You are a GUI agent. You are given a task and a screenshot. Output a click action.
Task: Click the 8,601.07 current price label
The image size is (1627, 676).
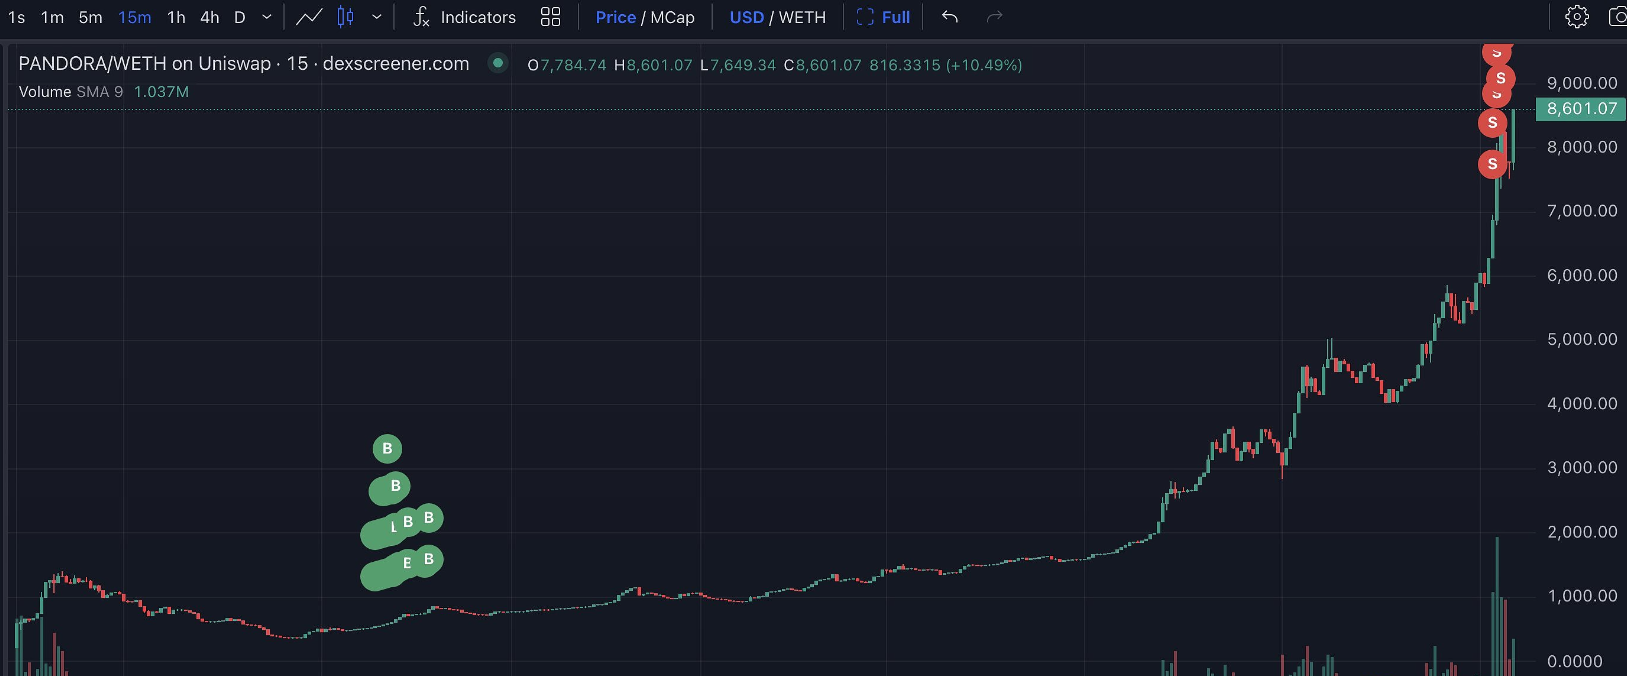click(x=1581, y=109)
